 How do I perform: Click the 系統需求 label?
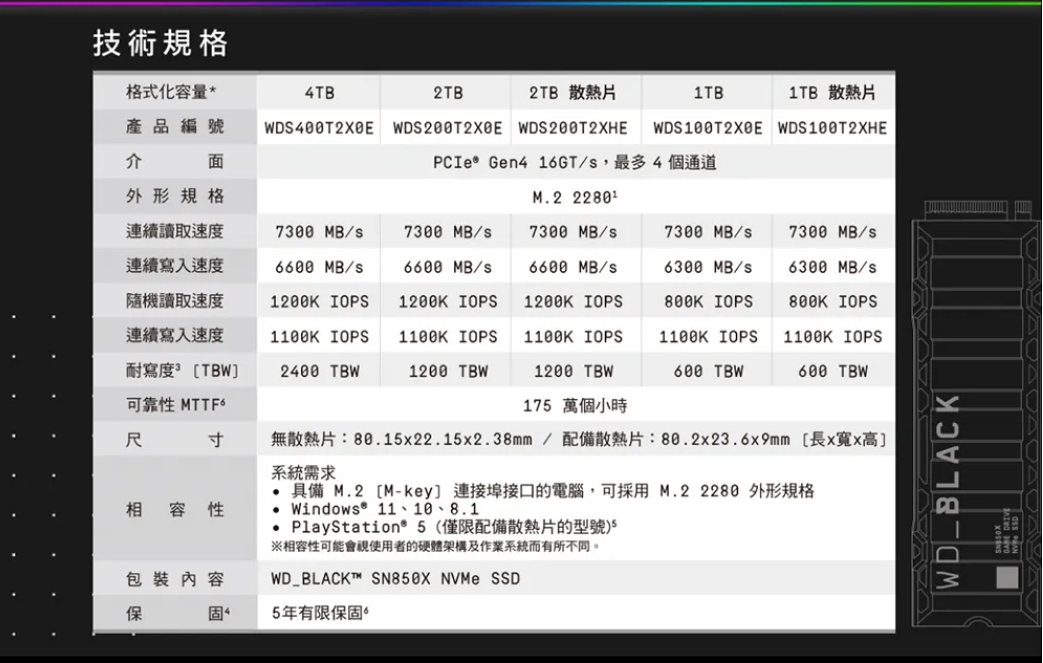pyautogui.click(x=303, y=473)
